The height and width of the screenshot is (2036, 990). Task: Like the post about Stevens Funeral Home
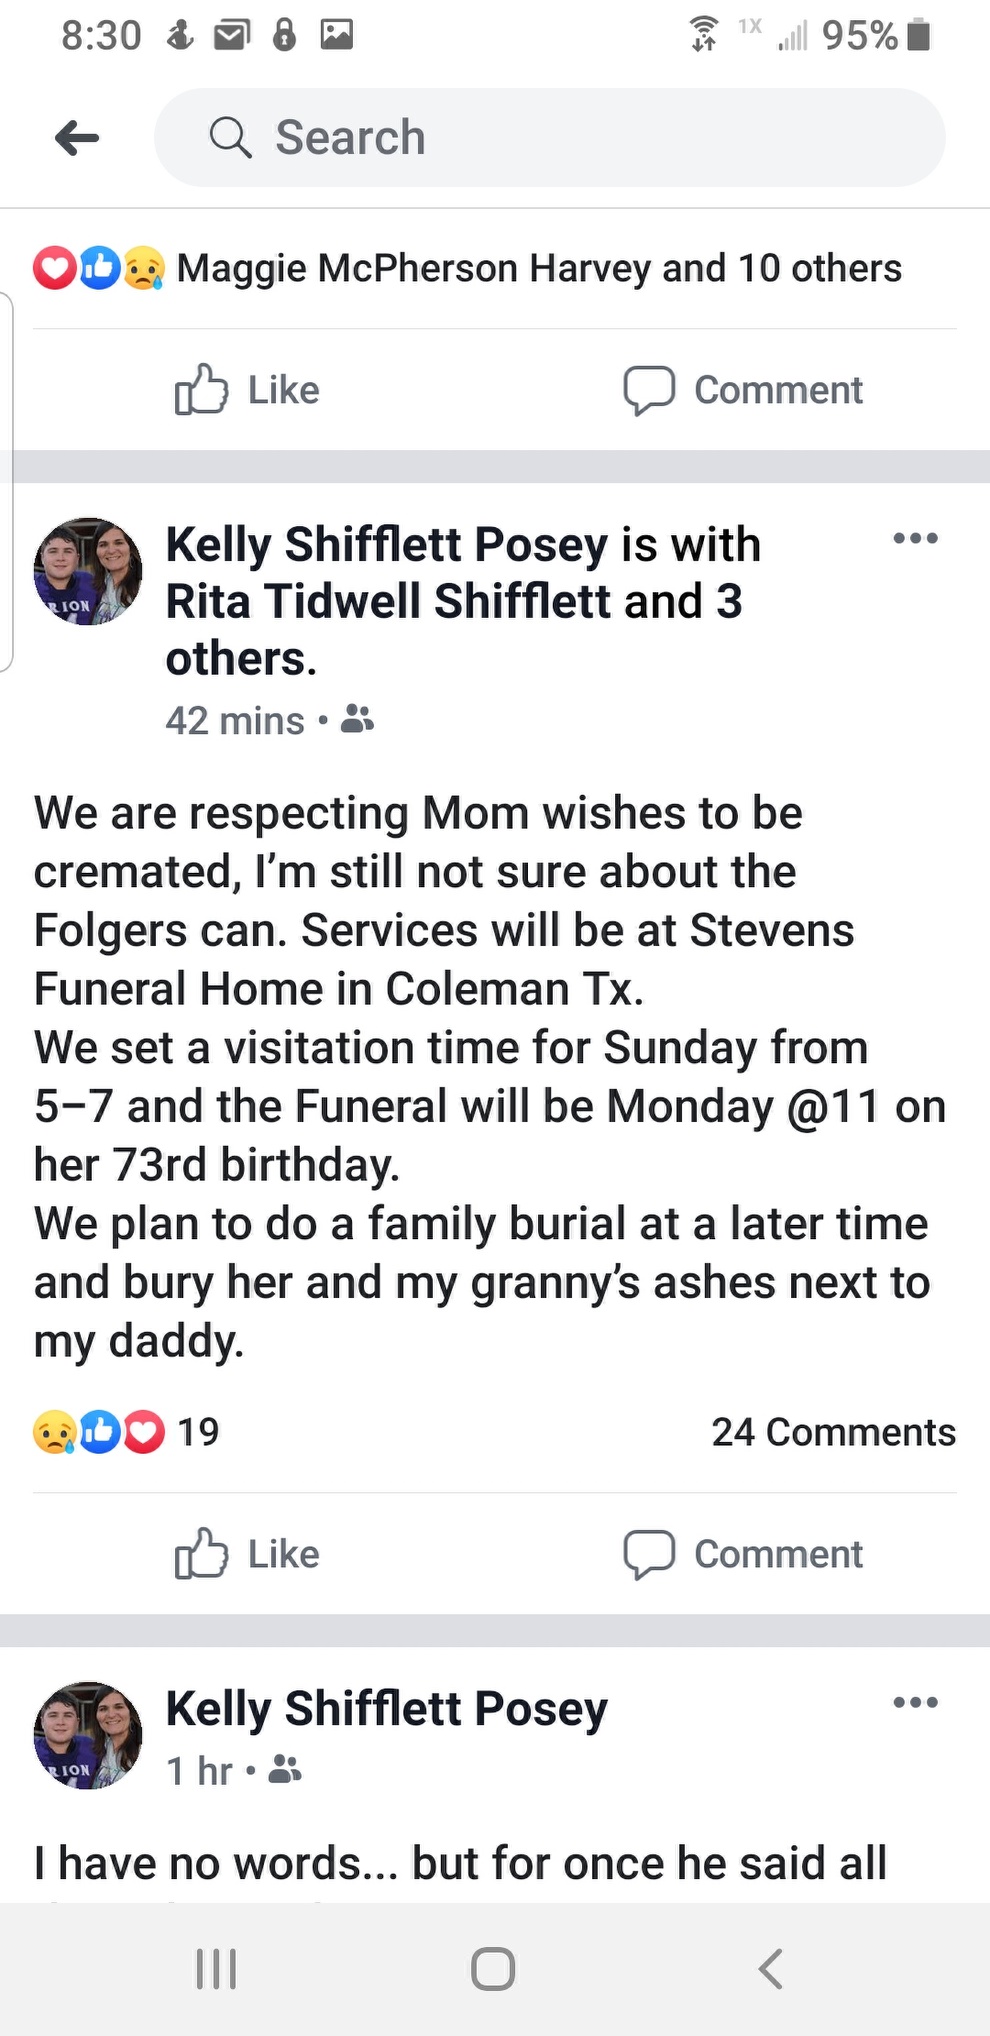point(247,1554)
